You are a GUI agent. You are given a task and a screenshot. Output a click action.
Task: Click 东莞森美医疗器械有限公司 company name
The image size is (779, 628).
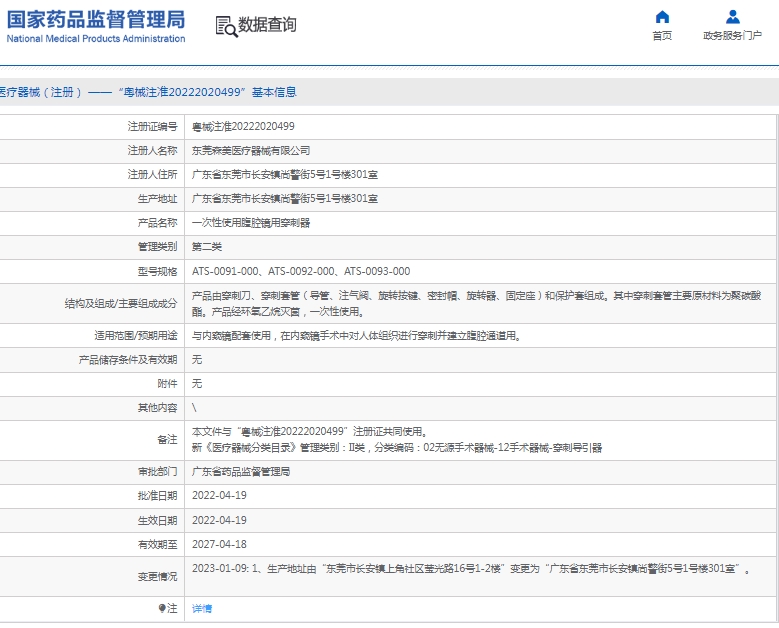(x=251, y=151)
